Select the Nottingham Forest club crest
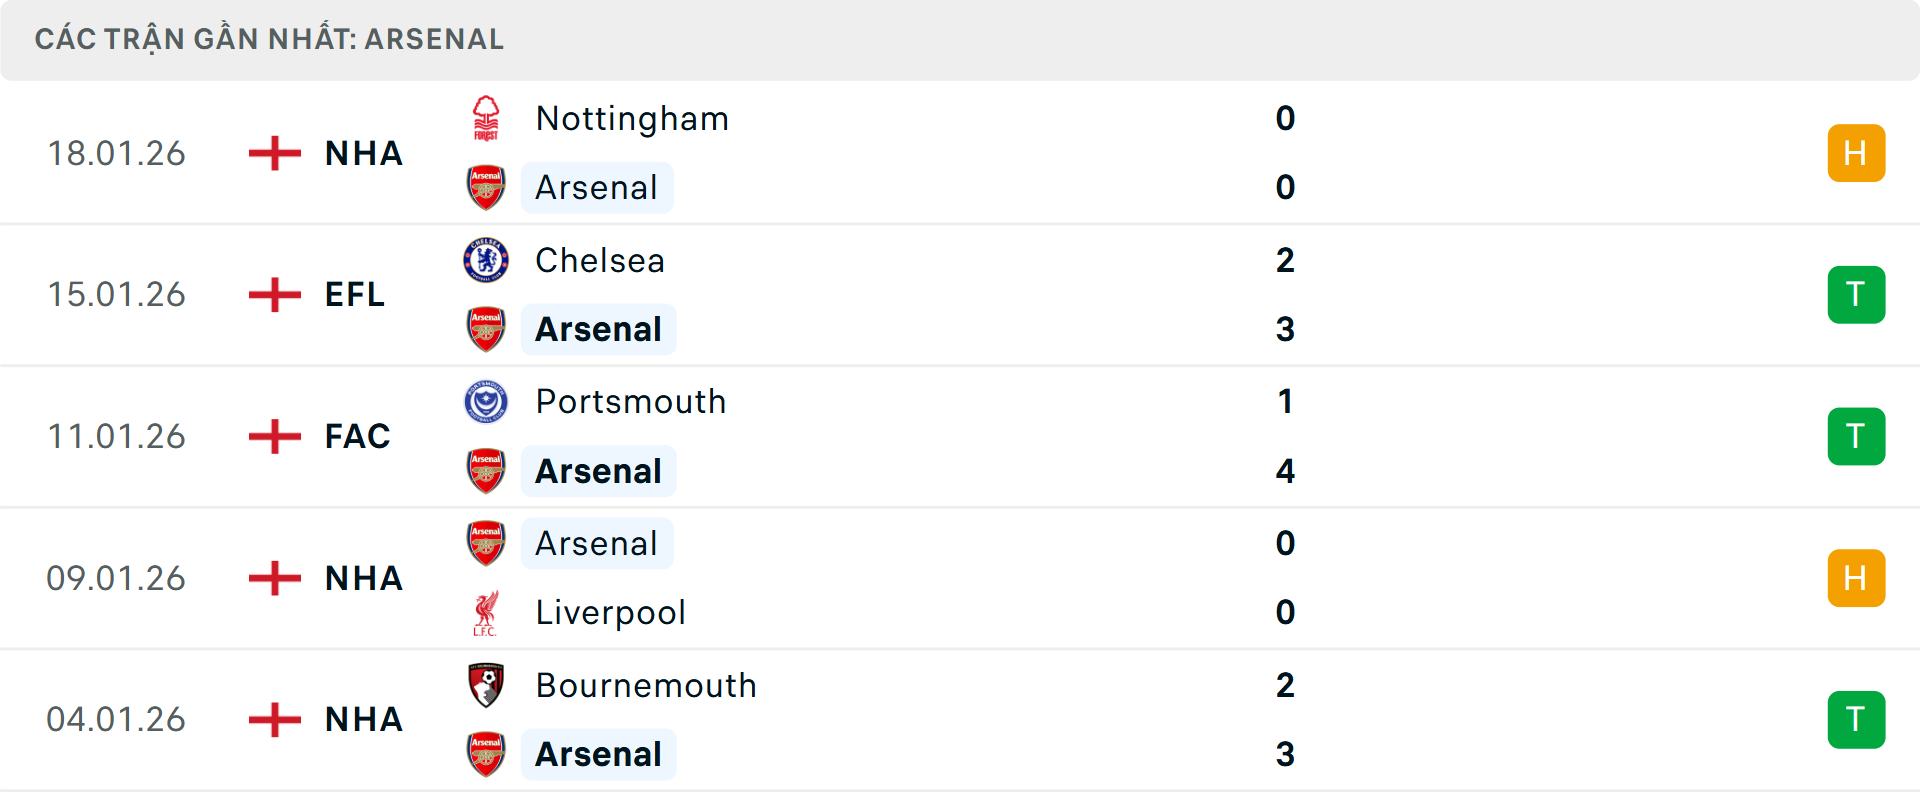This screenshot has width=1920, height=792. point(486,117)
